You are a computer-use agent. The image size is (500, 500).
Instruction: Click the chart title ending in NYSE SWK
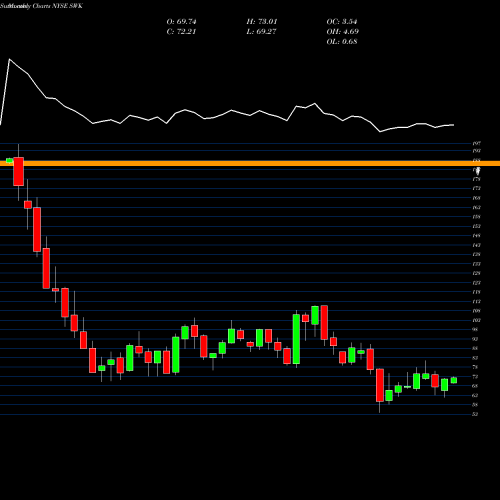[x=41, y=6]
